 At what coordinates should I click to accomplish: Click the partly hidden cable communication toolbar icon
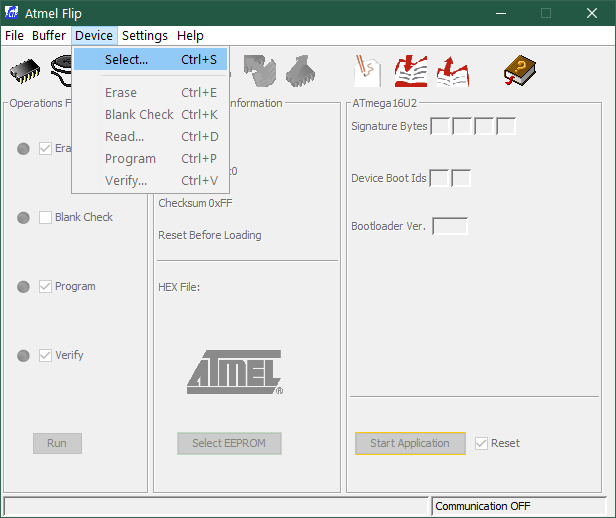(x=61, y=71)
